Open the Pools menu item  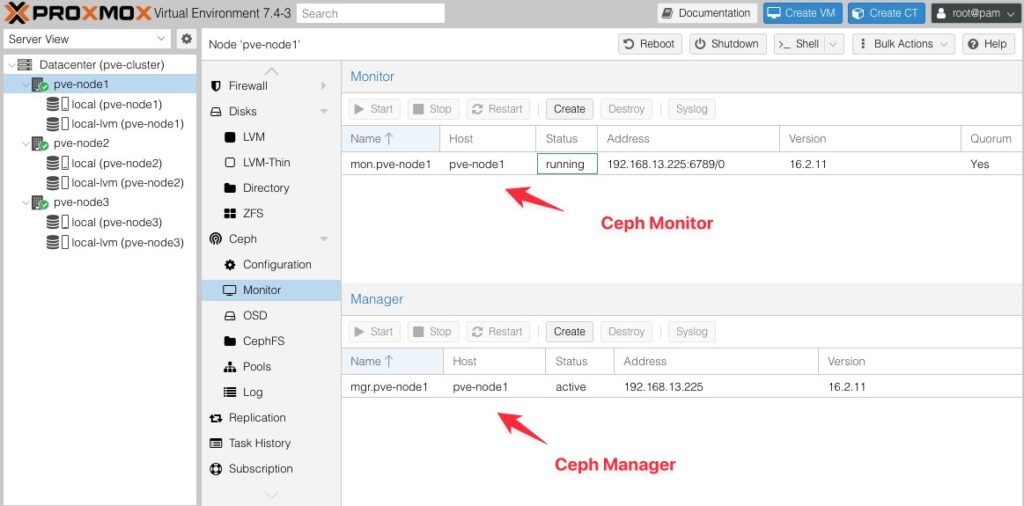[x=271, y=367]
